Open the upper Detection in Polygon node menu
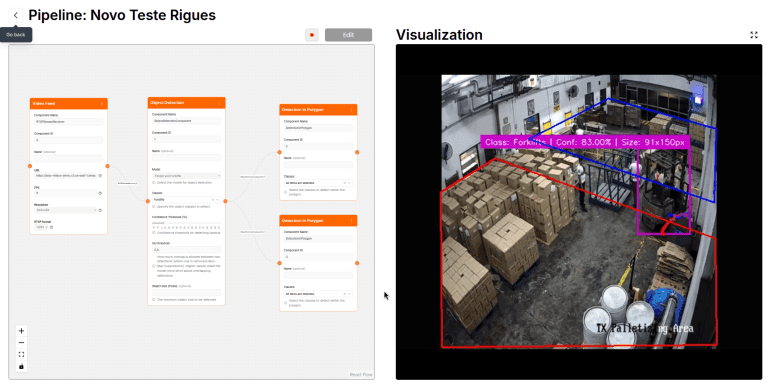This screenshot has height=389, width=768. (352, 110)
